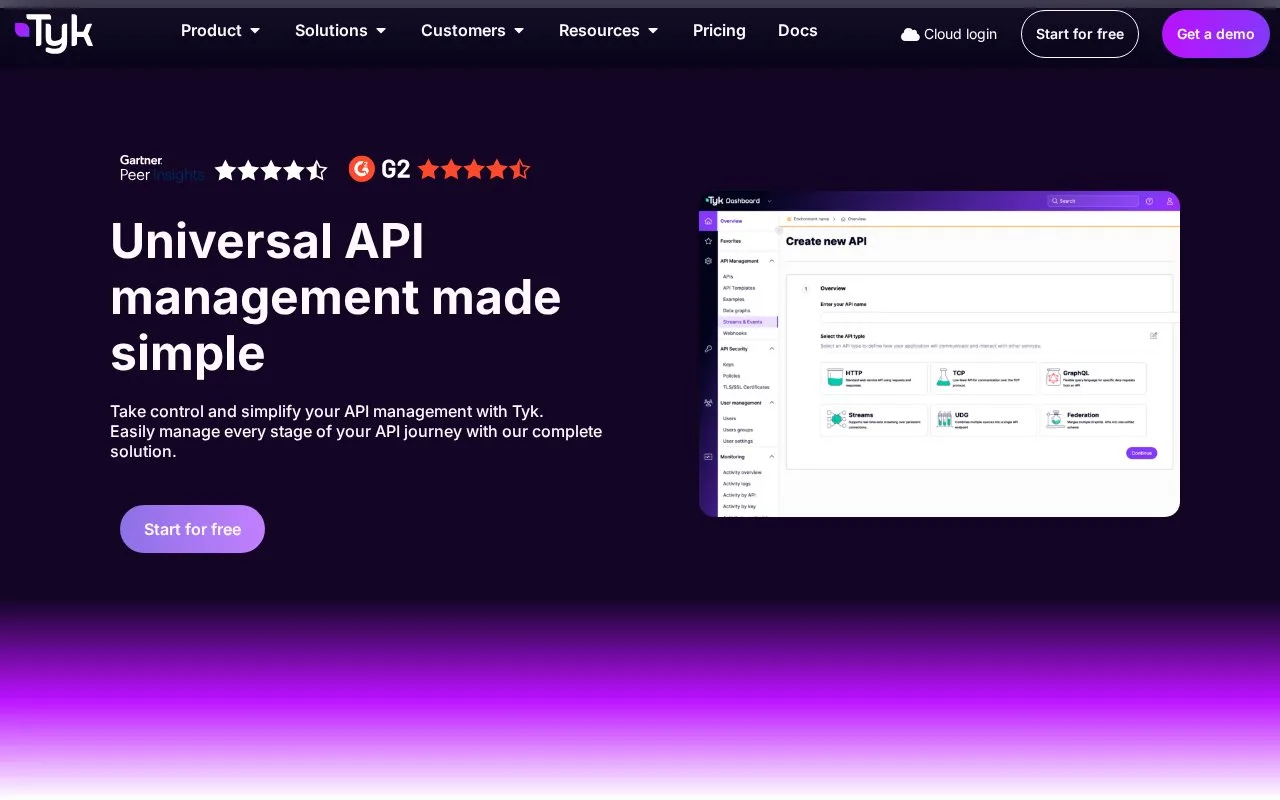1280x800 pixels.
Task: Select the GraphQL icon in the preview
Action: (1053, 378)
